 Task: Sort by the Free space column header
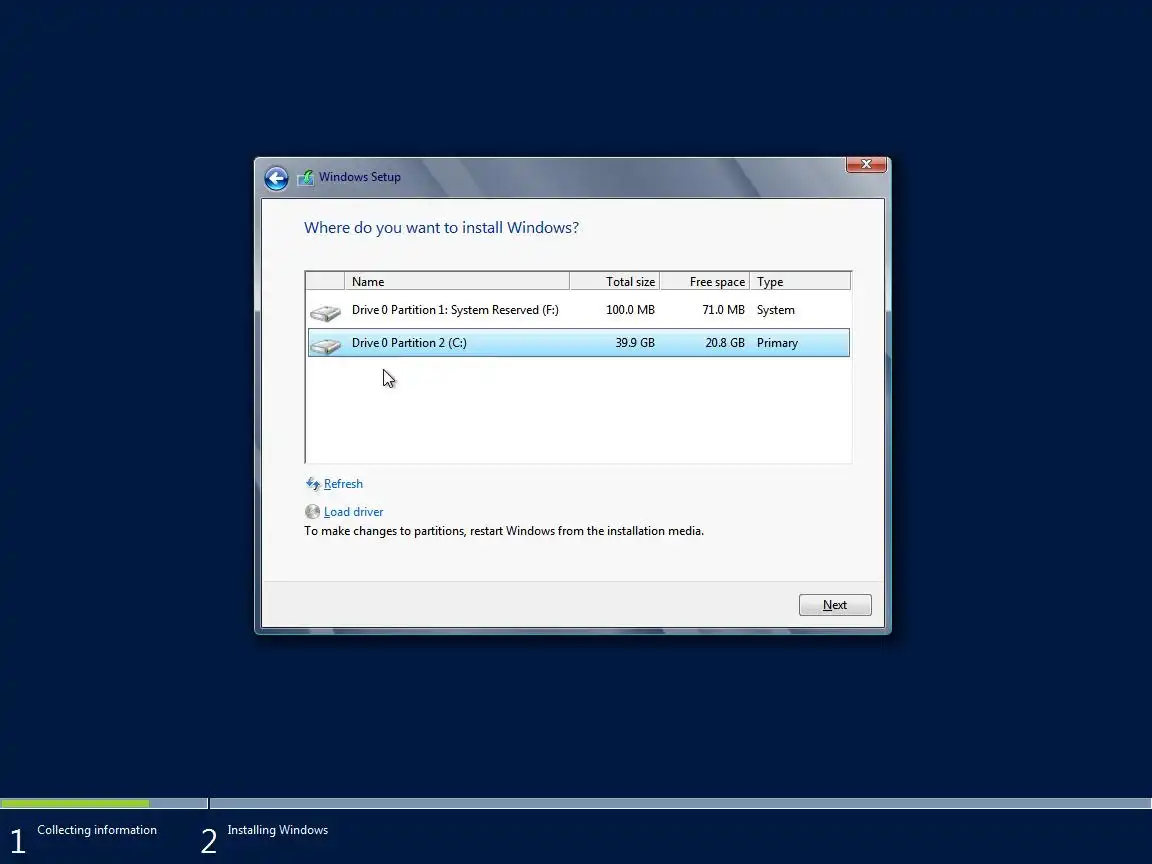[x=705, y=281]
